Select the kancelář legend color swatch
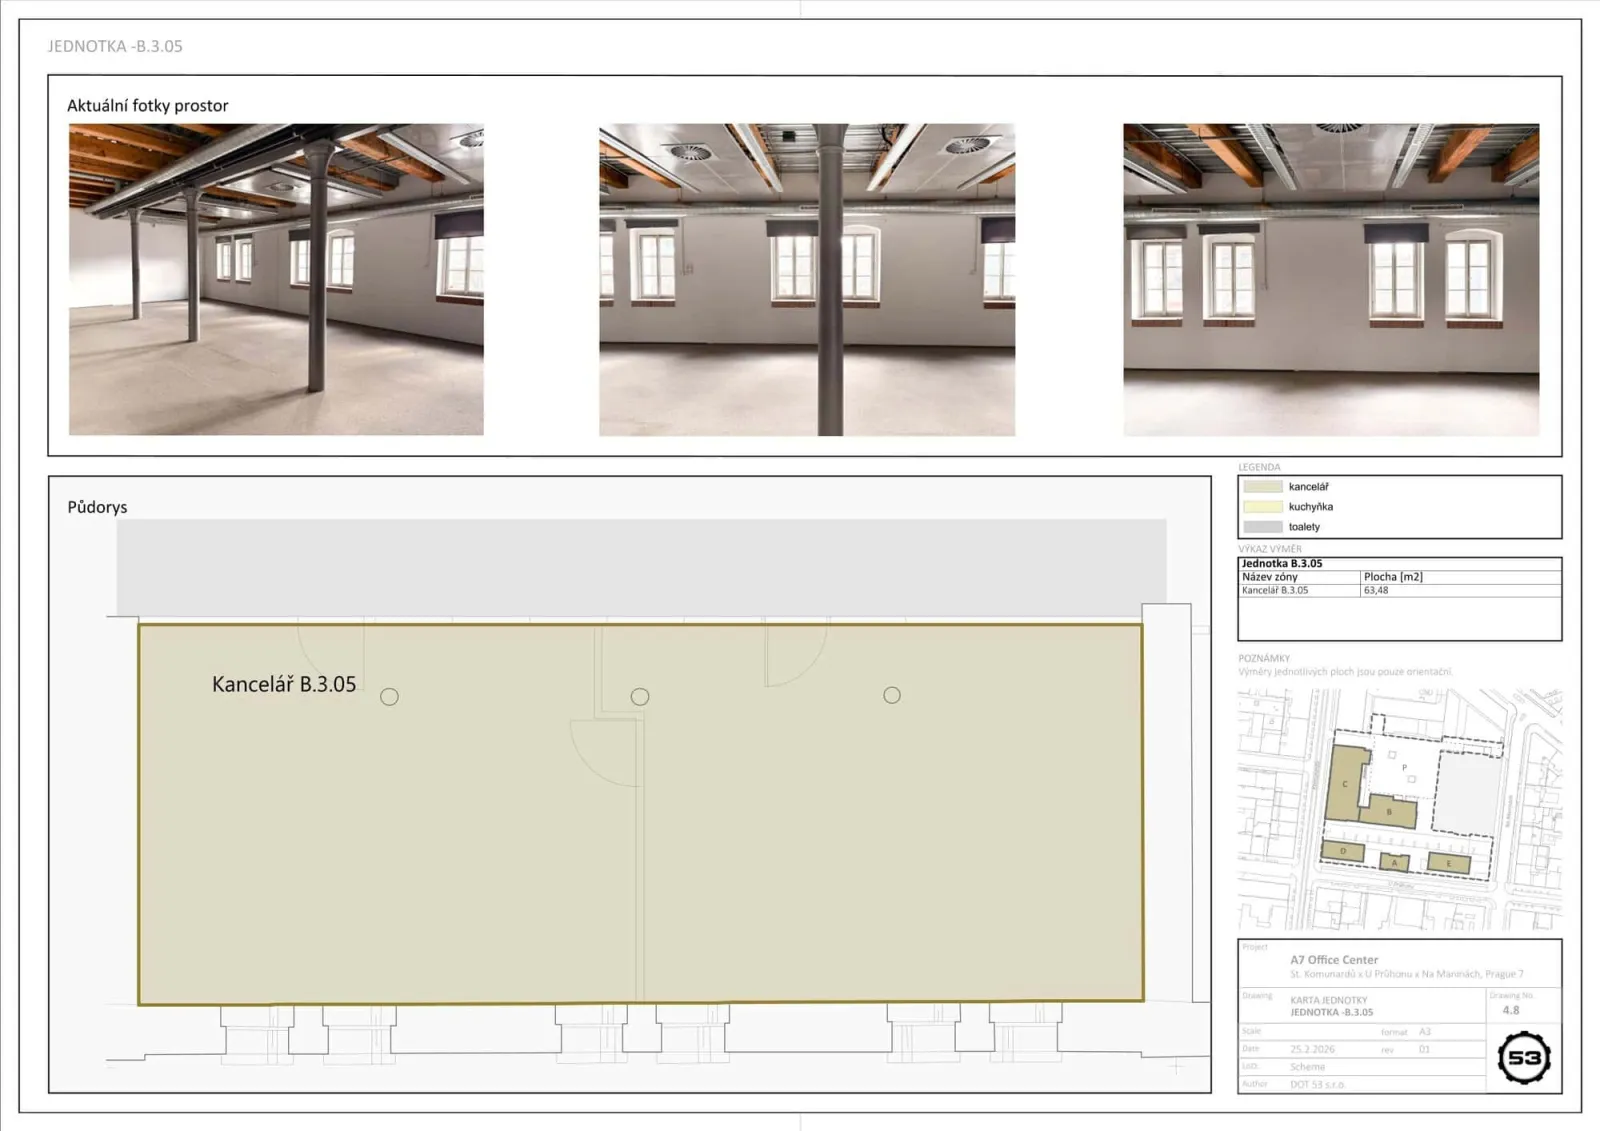Viewport: 1600px width, 1131px height. tap(1263, 487)
